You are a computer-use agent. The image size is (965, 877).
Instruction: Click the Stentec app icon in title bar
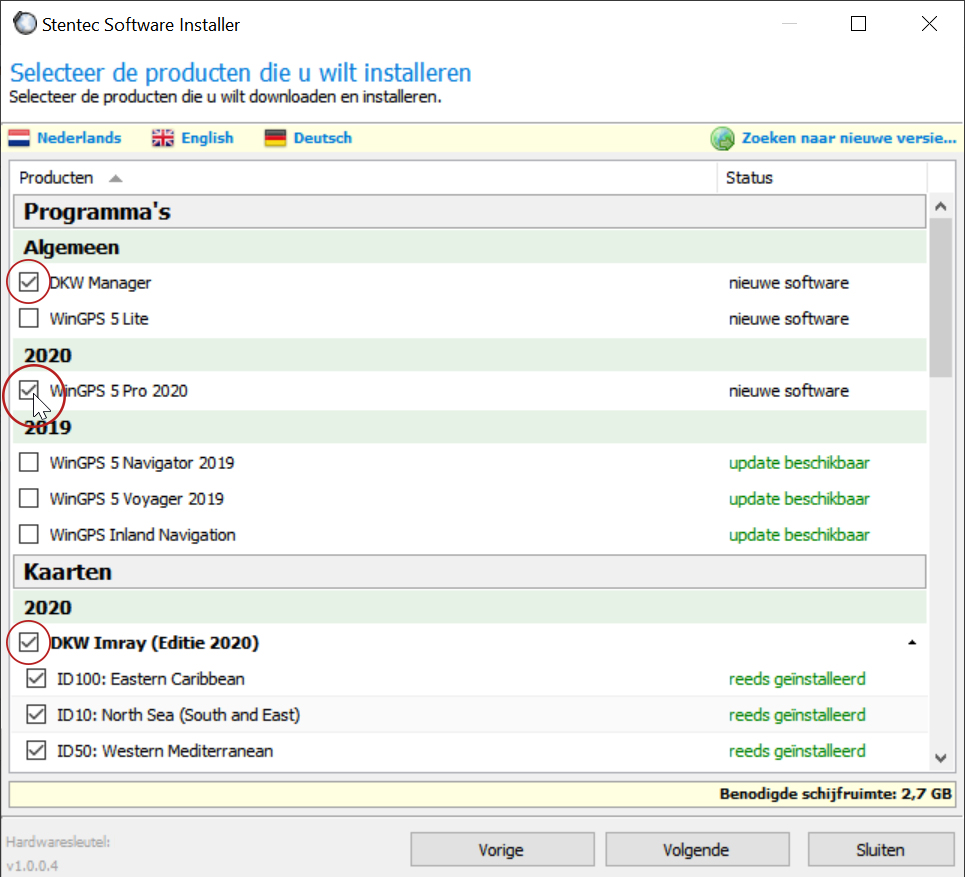pyautogui.click(x=25, y=23)
